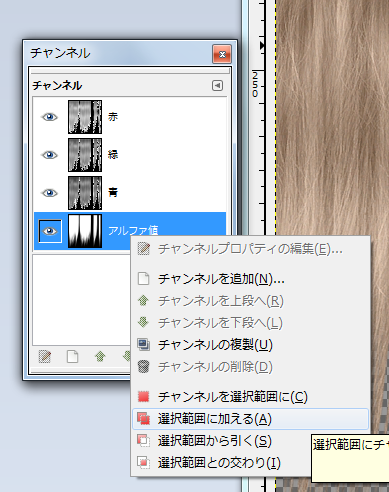Toggle visibility of the 緑 (green) channel
389x492 pixels.
pyautogui.click(x=50, y=155)
